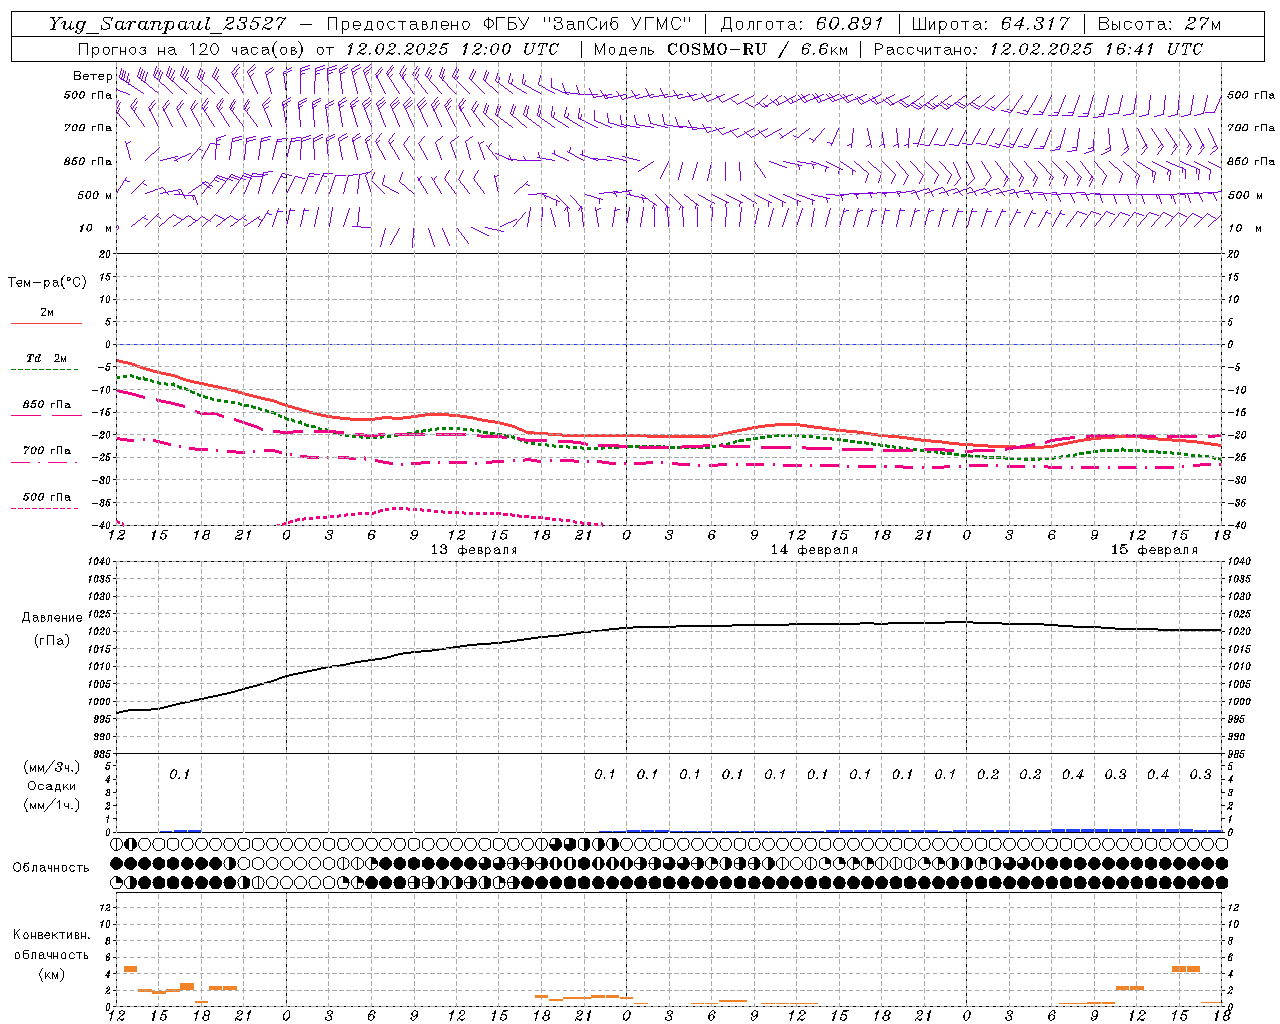Click the Давление pressure panel label
Viewport: 1280px width, 1024px height.
click(x=52, y=618)
